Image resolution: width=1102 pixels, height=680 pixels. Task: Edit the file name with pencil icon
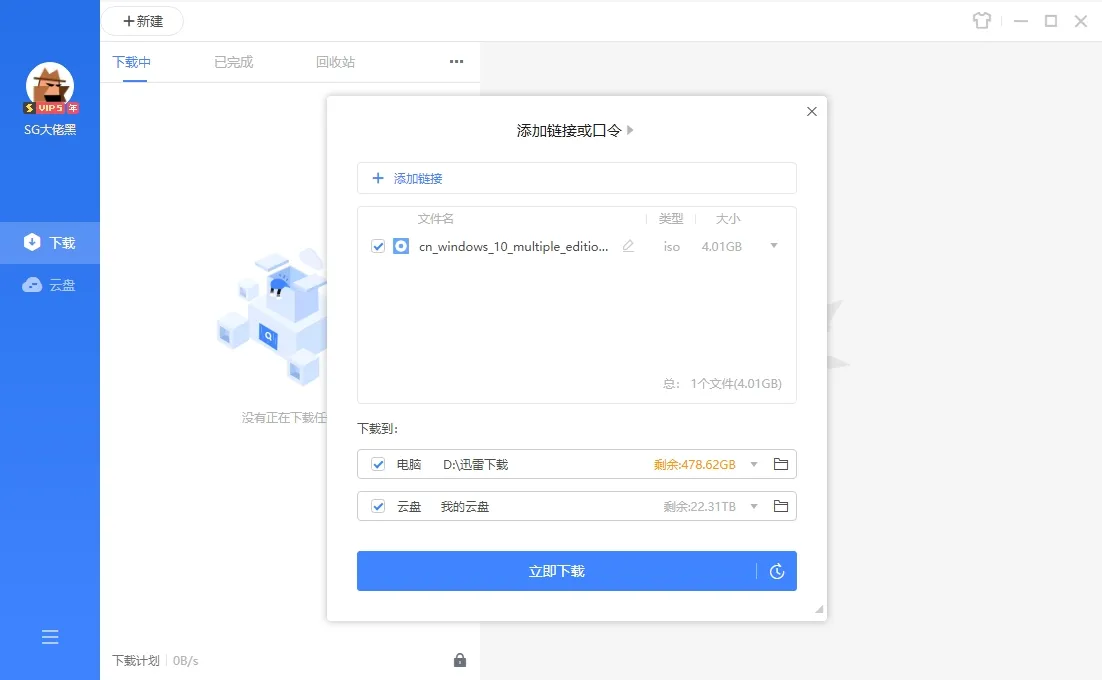(x=628, y=246)
